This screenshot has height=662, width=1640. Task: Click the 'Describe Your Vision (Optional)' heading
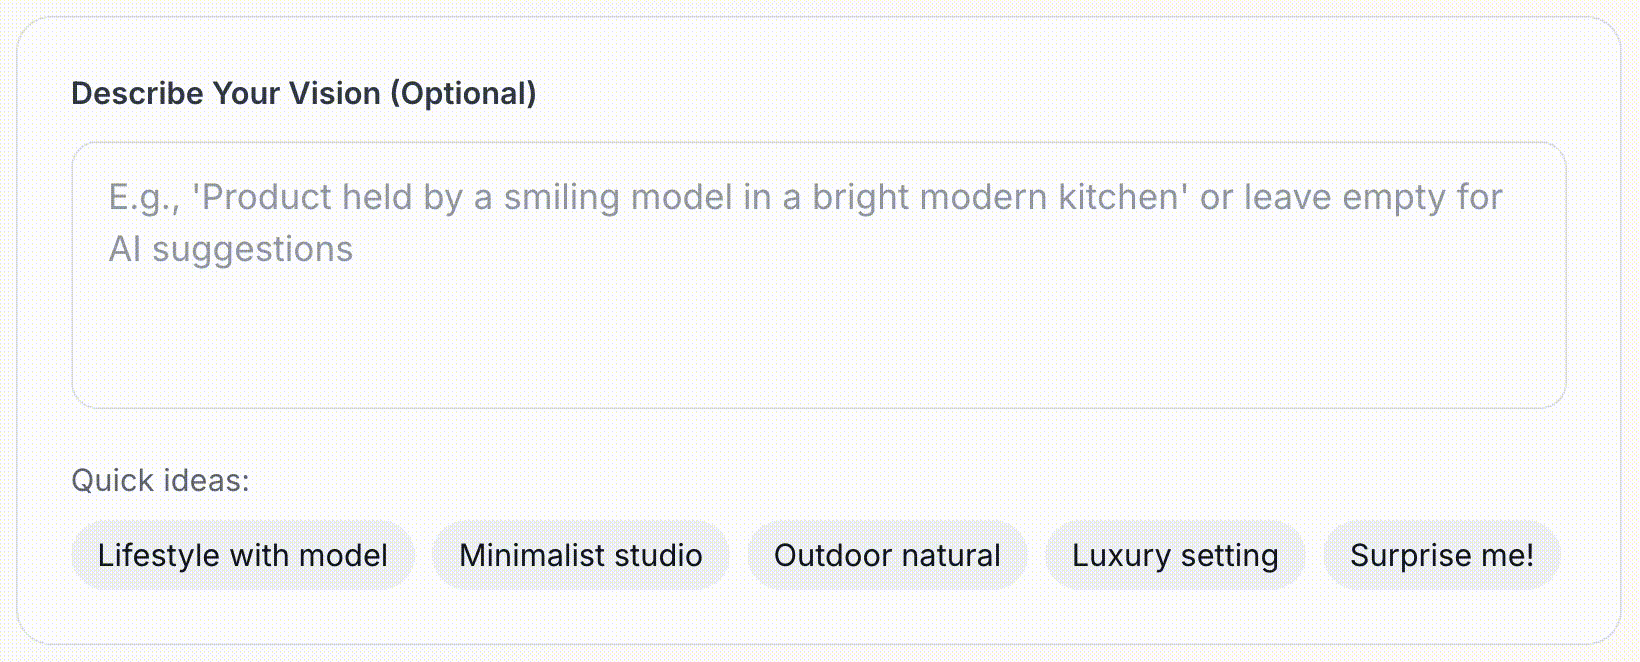(304, 93)
